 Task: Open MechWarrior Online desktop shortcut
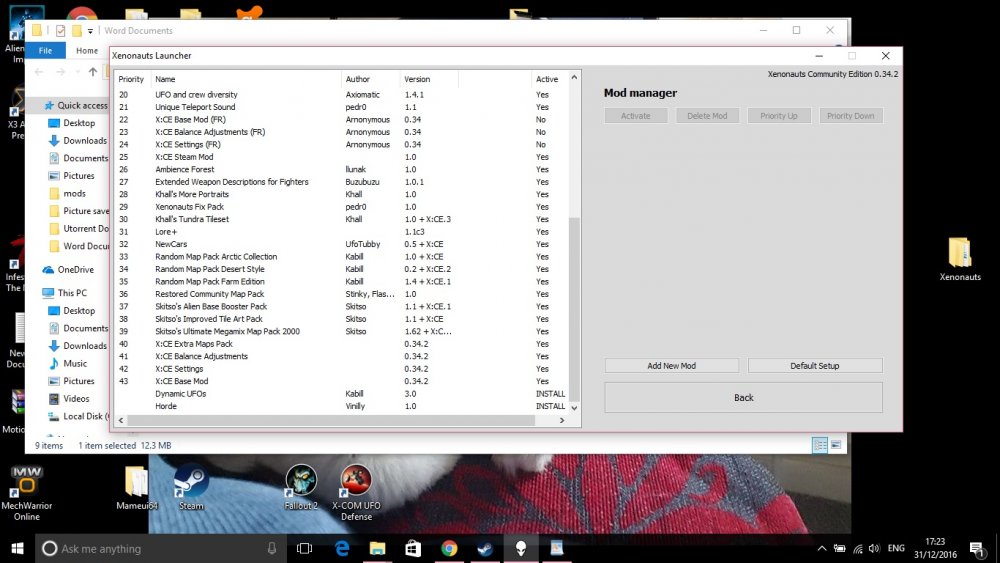click(26, 493)
